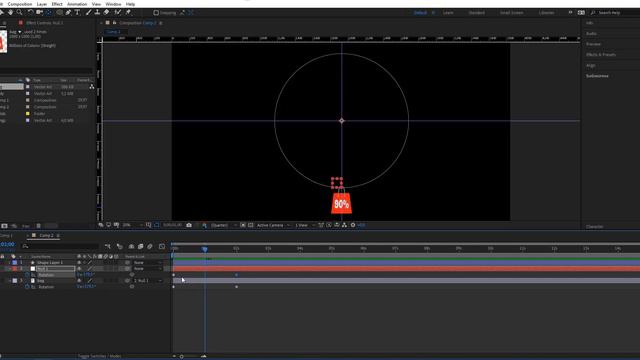Click the Draft 3D icon in timeline

120,247
